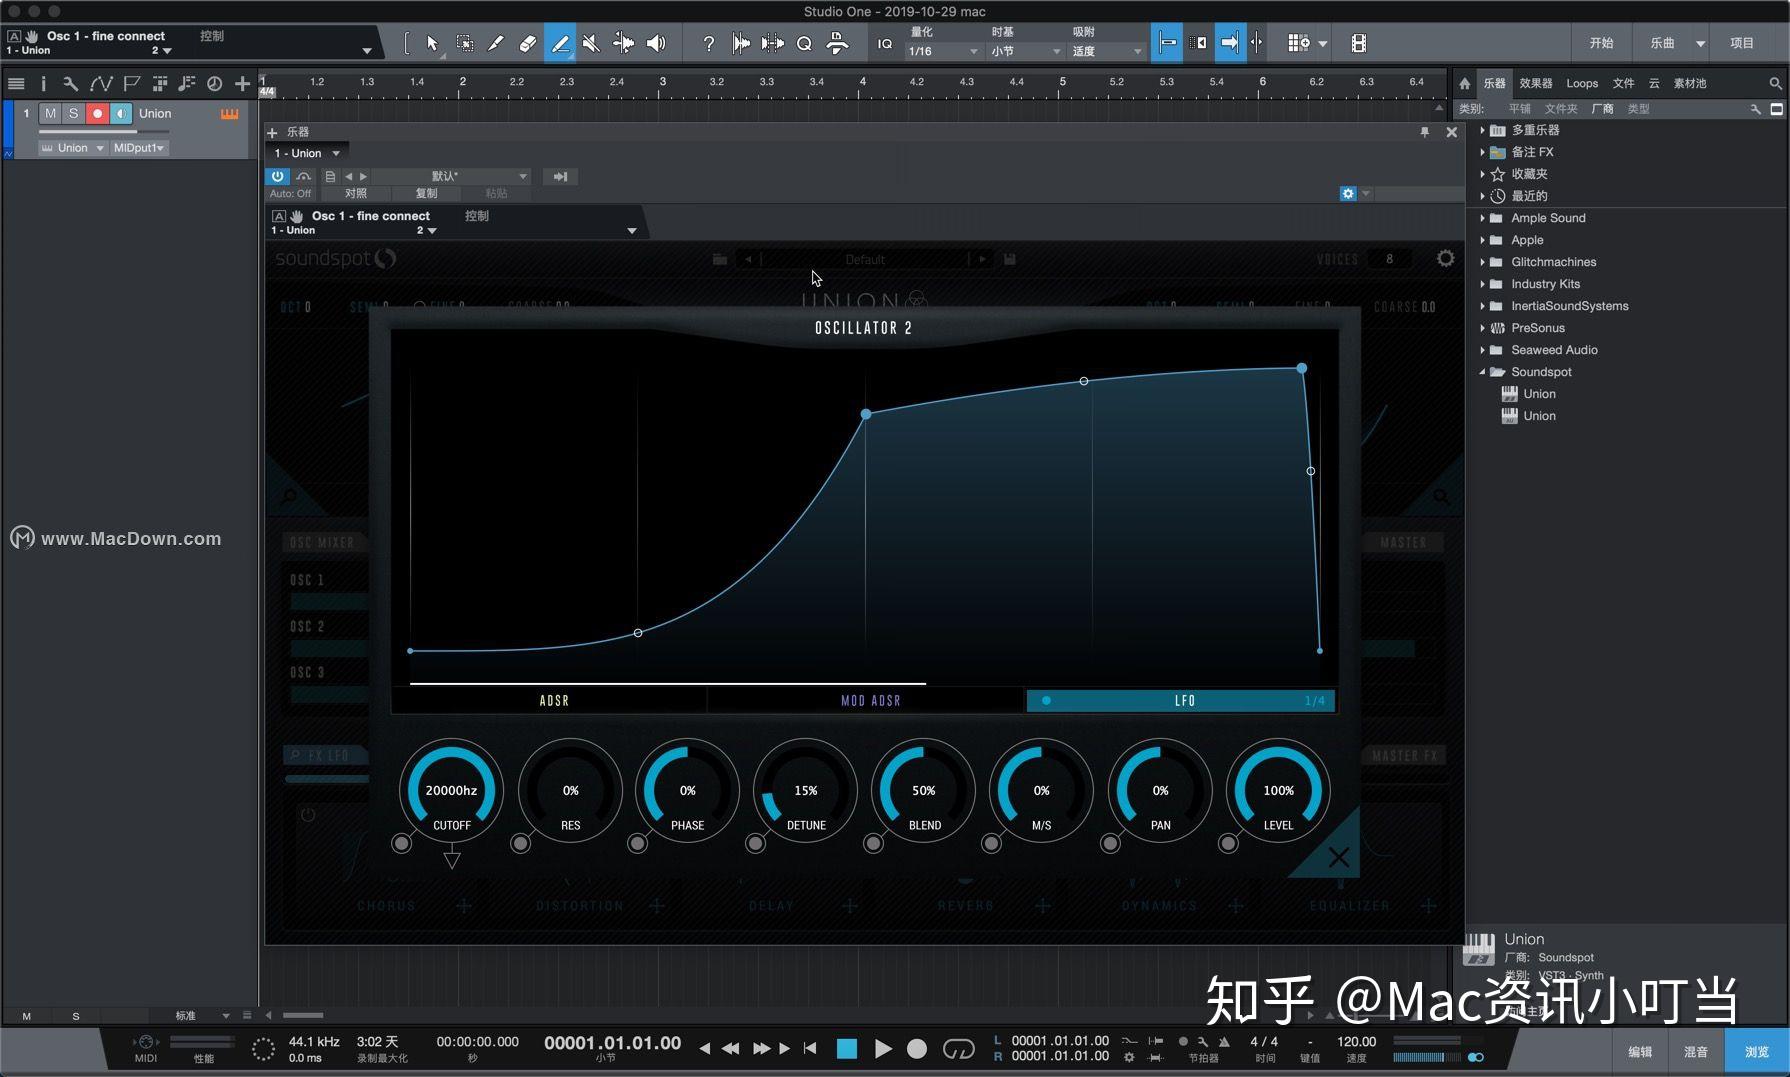
Task: Turn the CUTOFF knob control
Action: coord(450,790)
